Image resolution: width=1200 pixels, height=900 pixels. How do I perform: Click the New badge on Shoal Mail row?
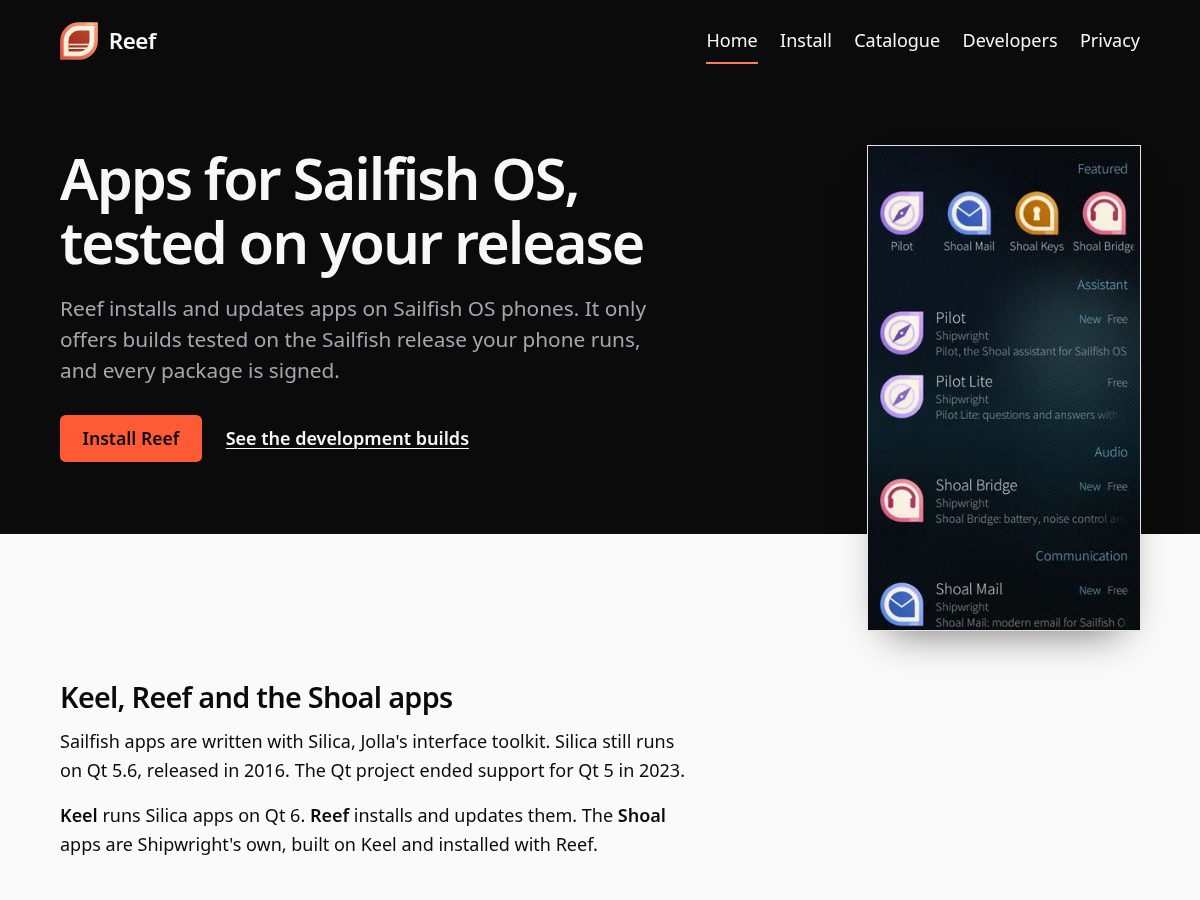click(1090, 591)
